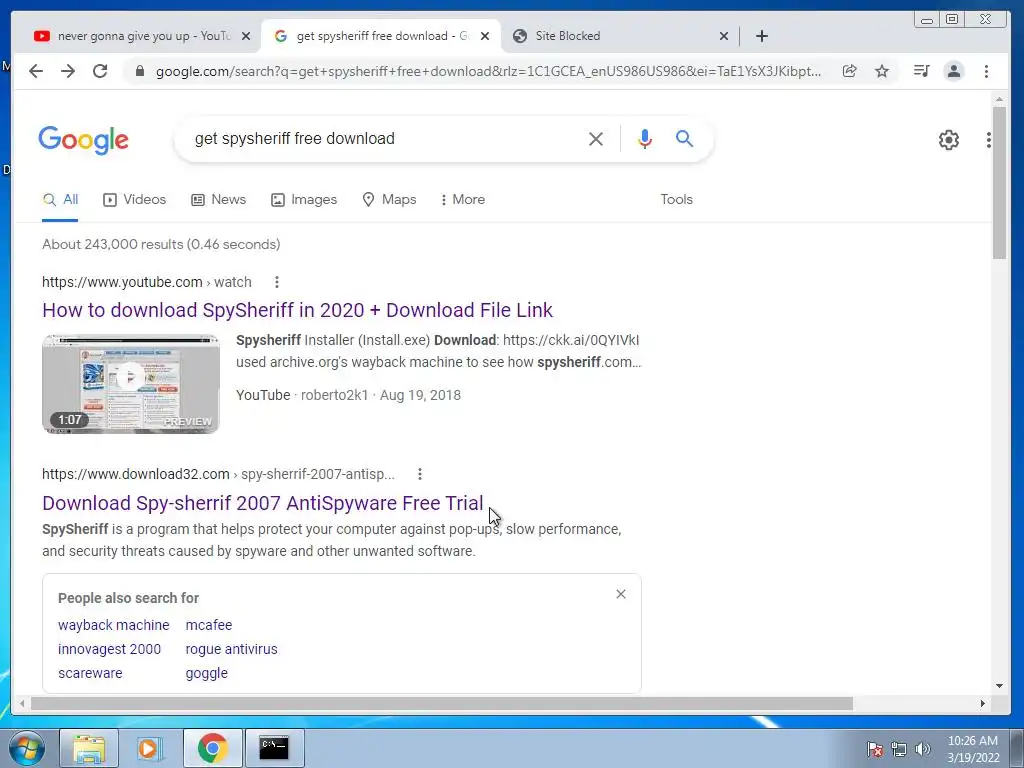Screen dimensions: 1024x768
Task: Click the rogue antivirus related search
Action: pos(231,649)
